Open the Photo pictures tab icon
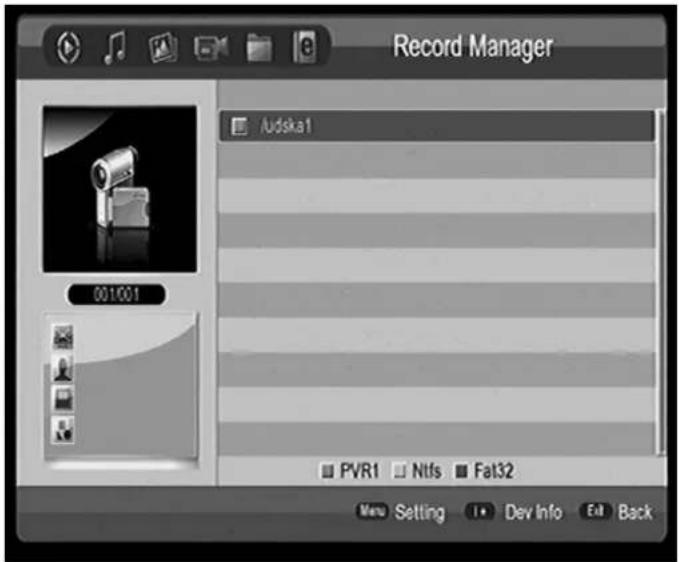Viewport: 679px width, 562px height. [163, 47]
